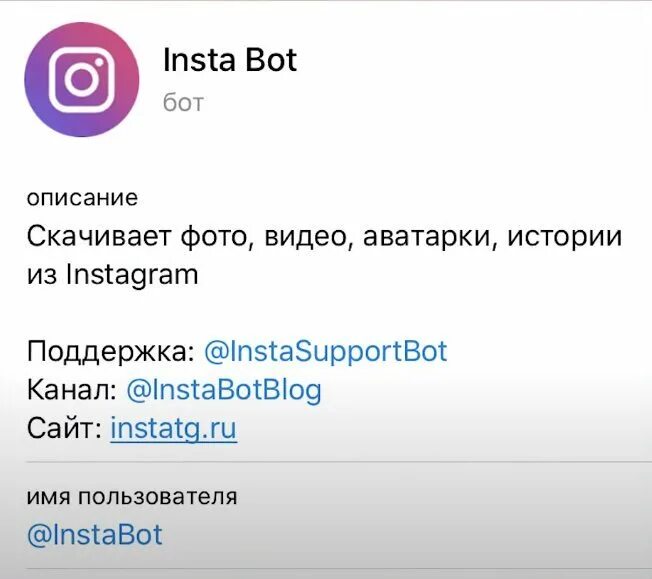Screen dimensions: 652x579
Task: Visit the instatg.ru website link
Action: (174, 429)
